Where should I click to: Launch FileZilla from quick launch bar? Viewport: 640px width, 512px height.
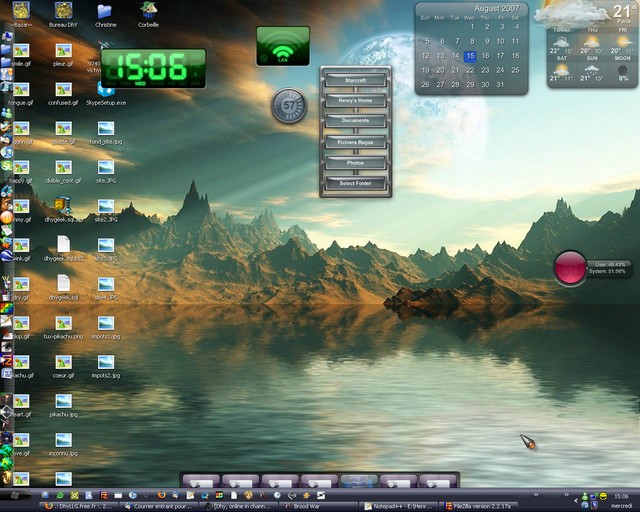(x=104, y=495)
